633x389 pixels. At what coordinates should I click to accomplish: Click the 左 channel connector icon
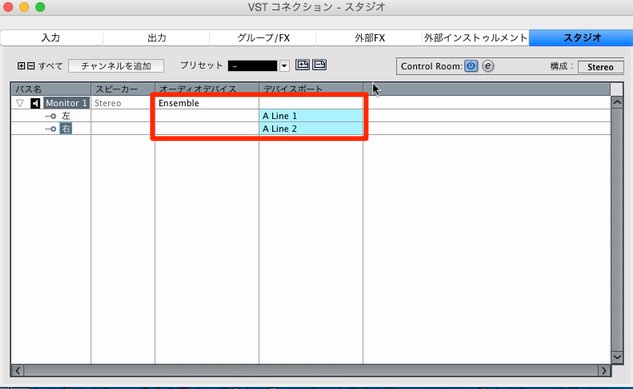point(51,116)
